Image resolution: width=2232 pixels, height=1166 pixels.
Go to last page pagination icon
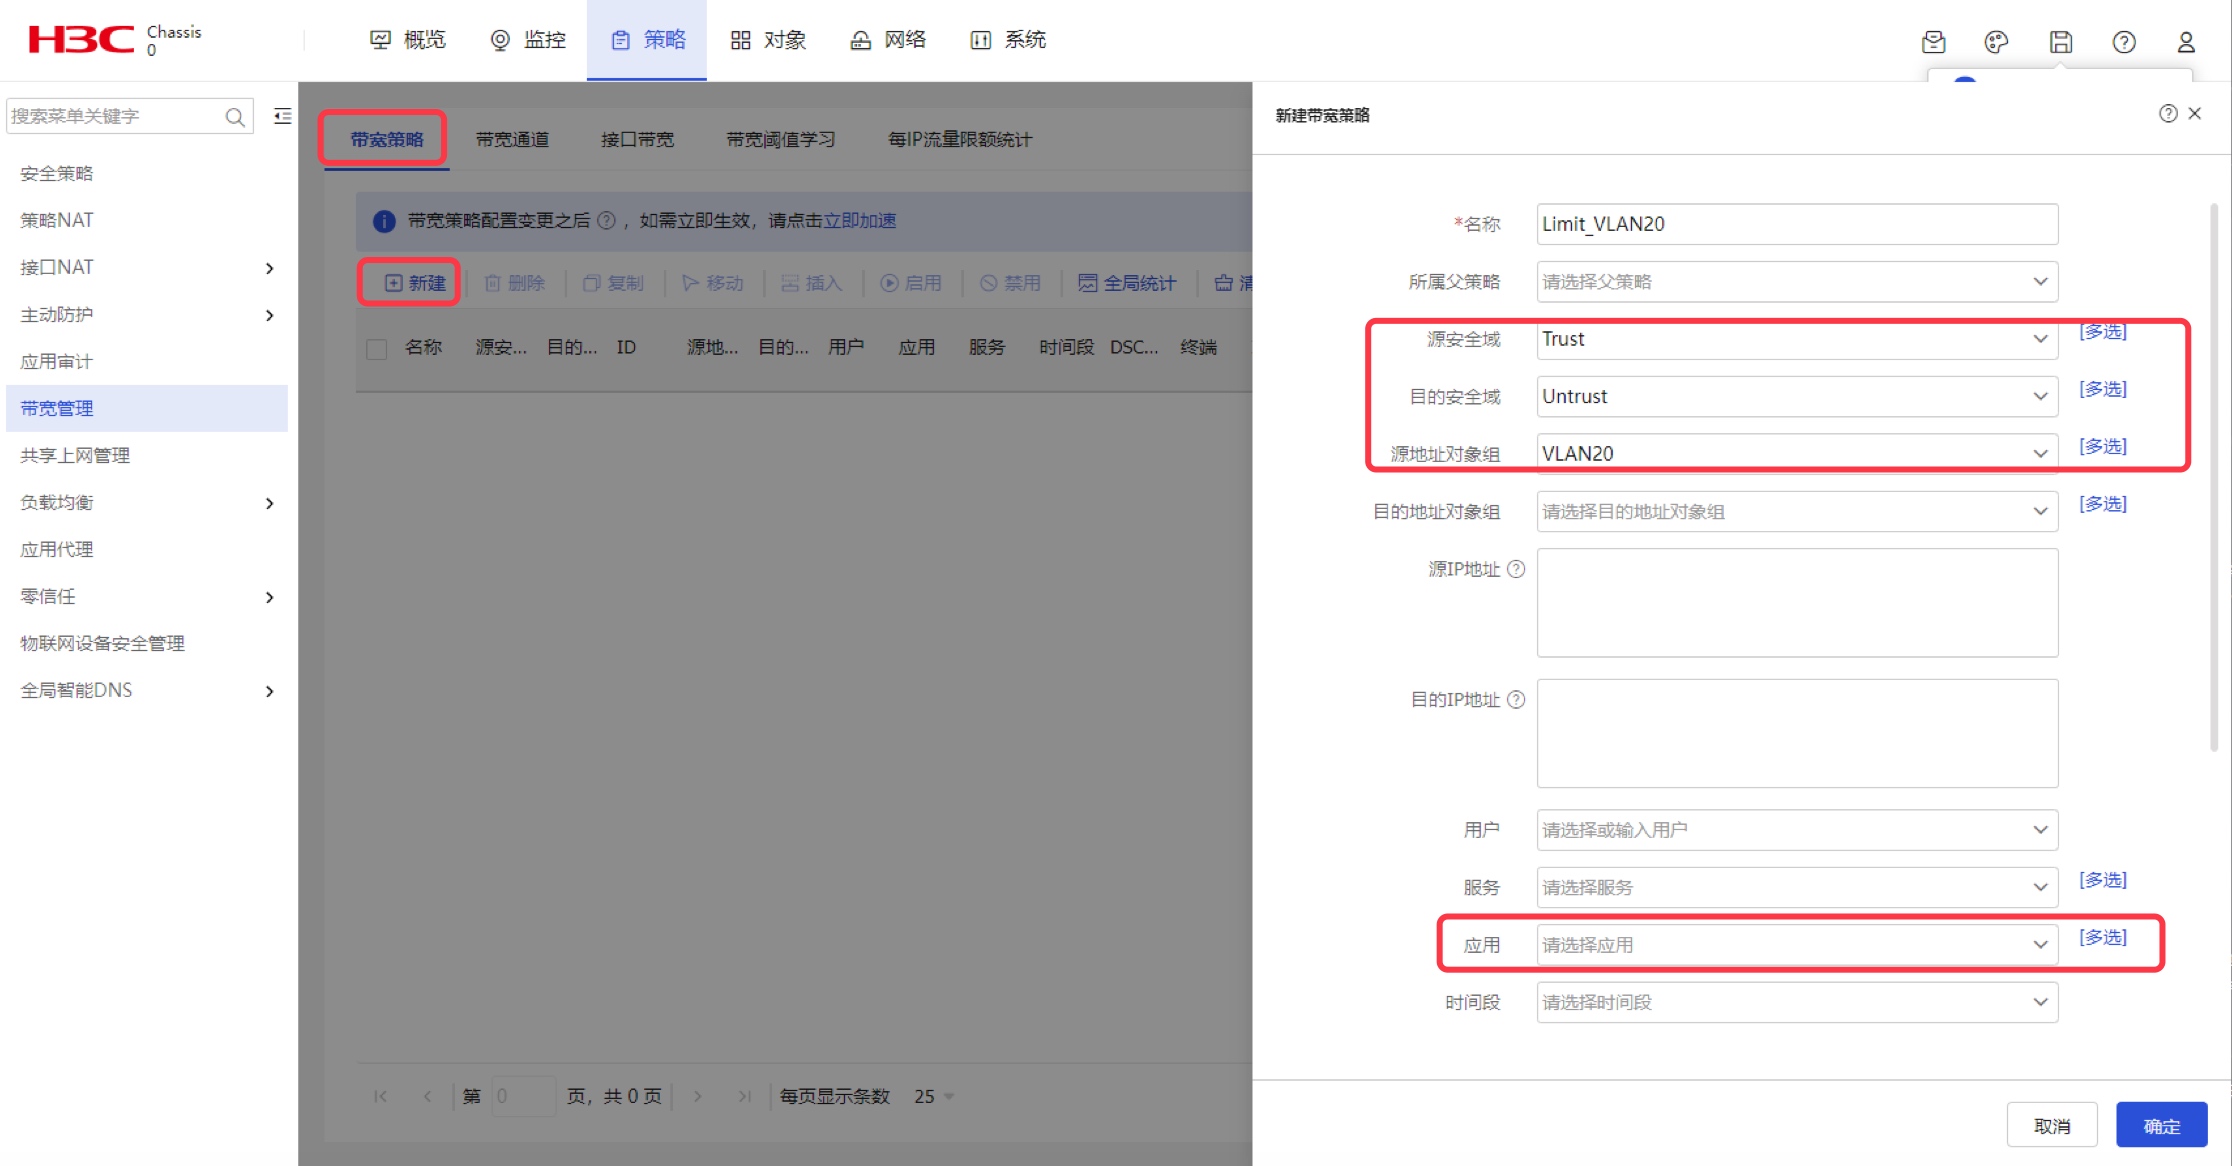click(744, 1097)
